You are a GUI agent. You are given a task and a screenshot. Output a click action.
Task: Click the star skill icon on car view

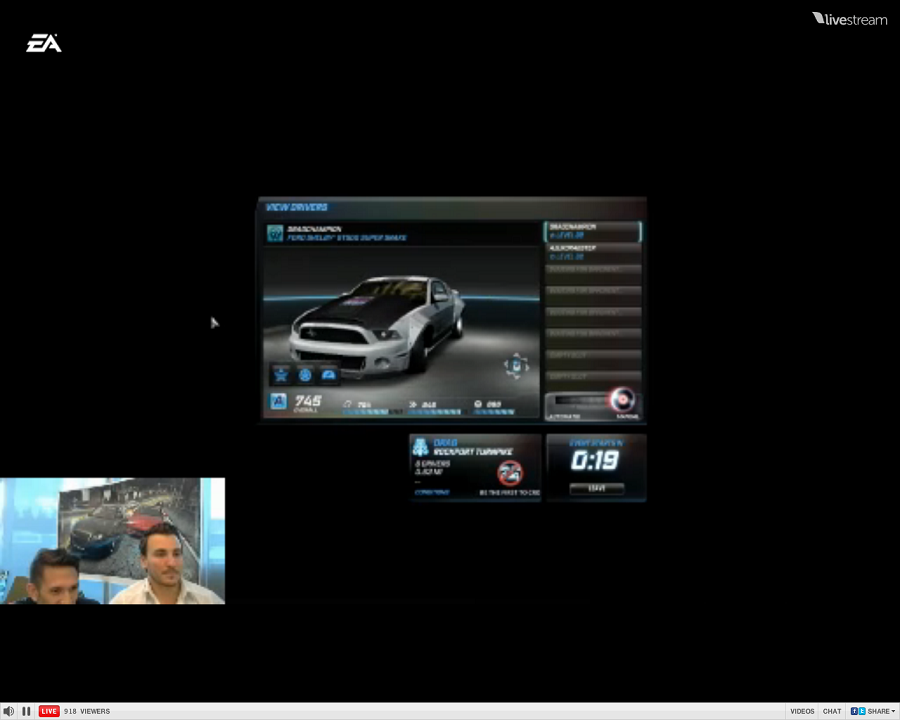pyautogui.click(x=281, y=375)
